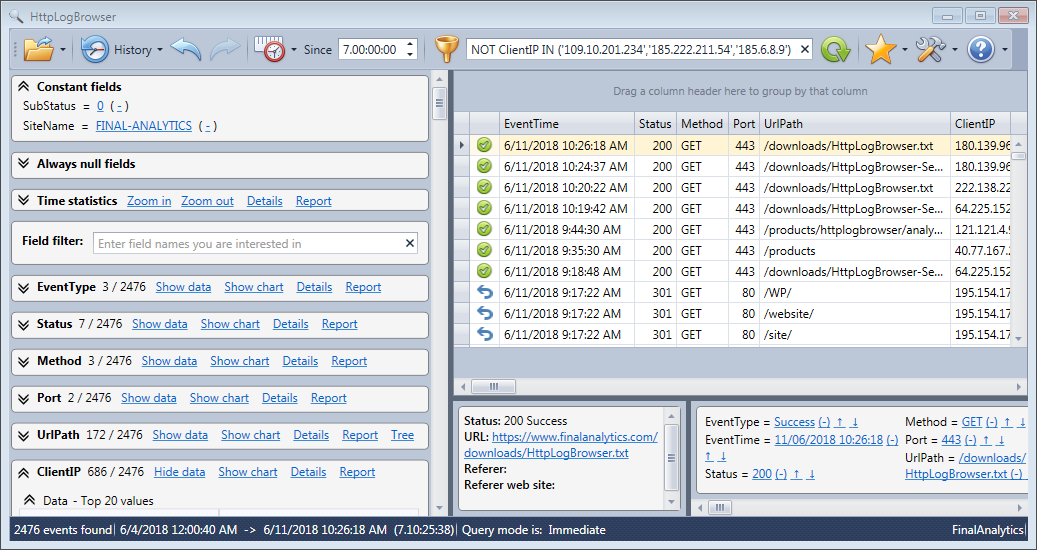
Task: Go back with the undo arrow
Action: click(186, 50)
